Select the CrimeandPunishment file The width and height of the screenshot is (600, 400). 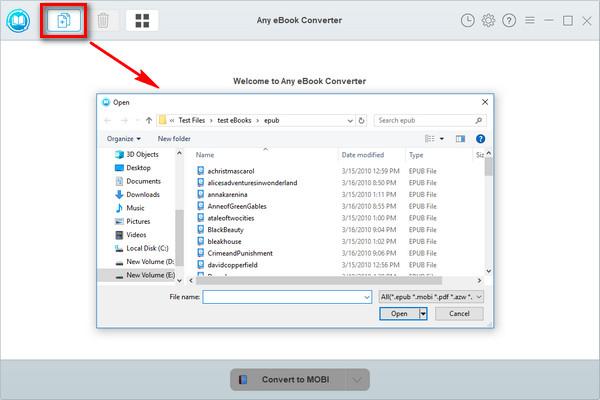240,253
